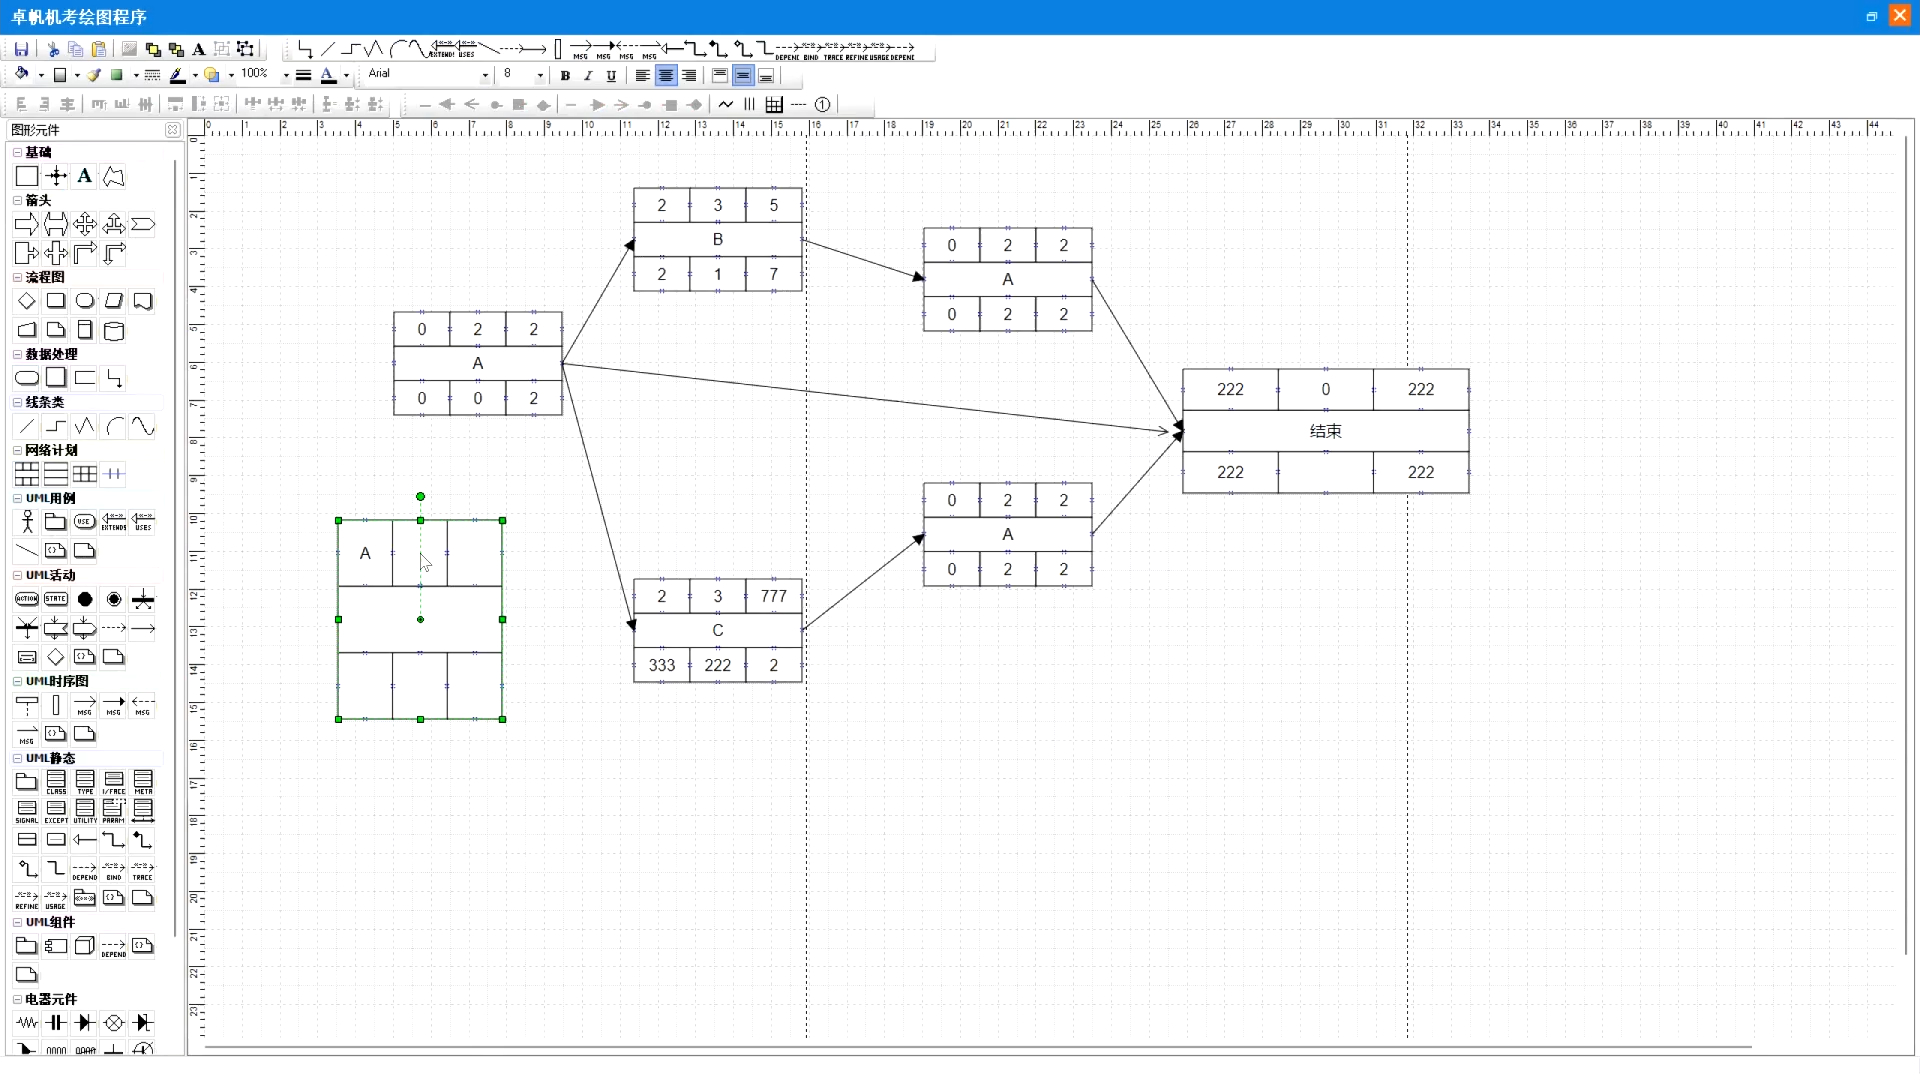Click the Copy icon in the toolbar
Screen dimensions: 1920x1080
[76, 49]
